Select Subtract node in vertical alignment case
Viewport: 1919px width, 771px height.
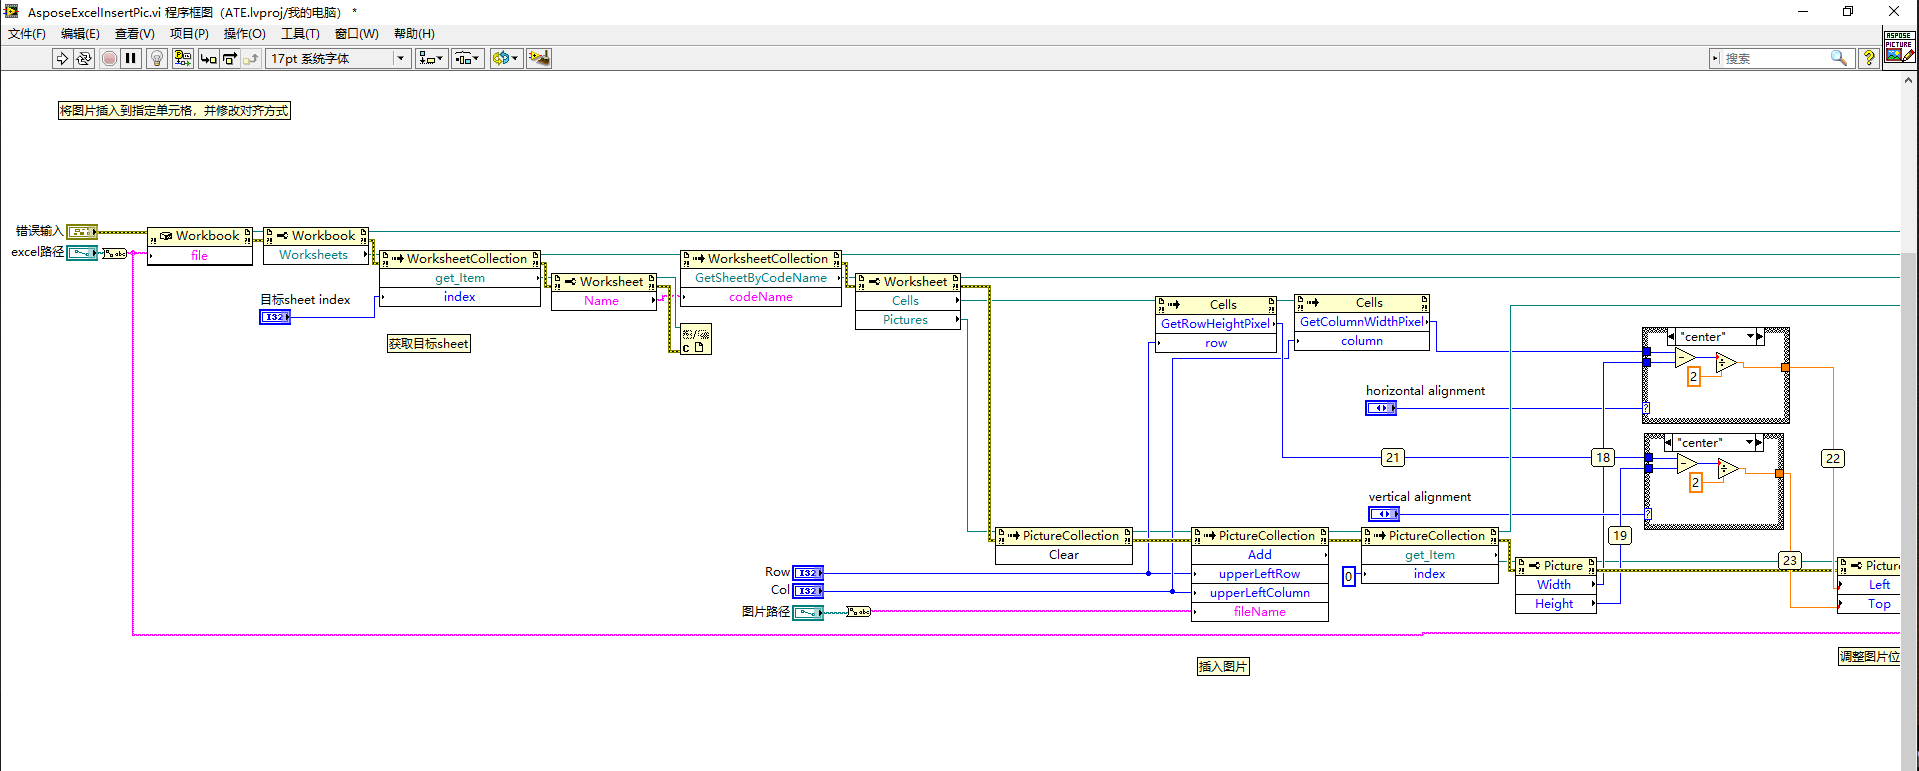[x=1687, y=463]
